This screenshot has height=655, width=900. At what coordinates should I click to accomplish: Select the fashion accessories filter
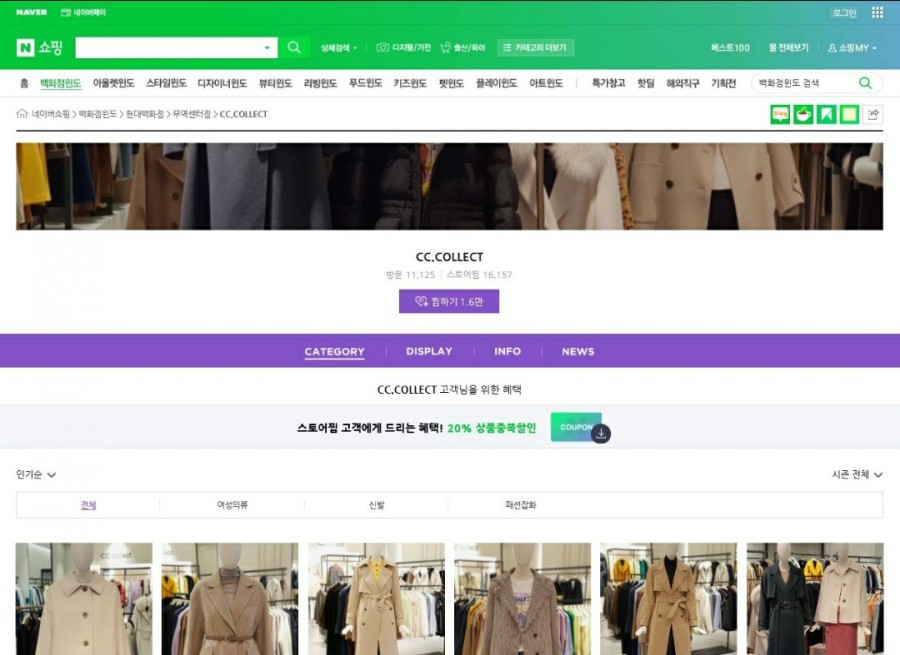tap(520, 505)
